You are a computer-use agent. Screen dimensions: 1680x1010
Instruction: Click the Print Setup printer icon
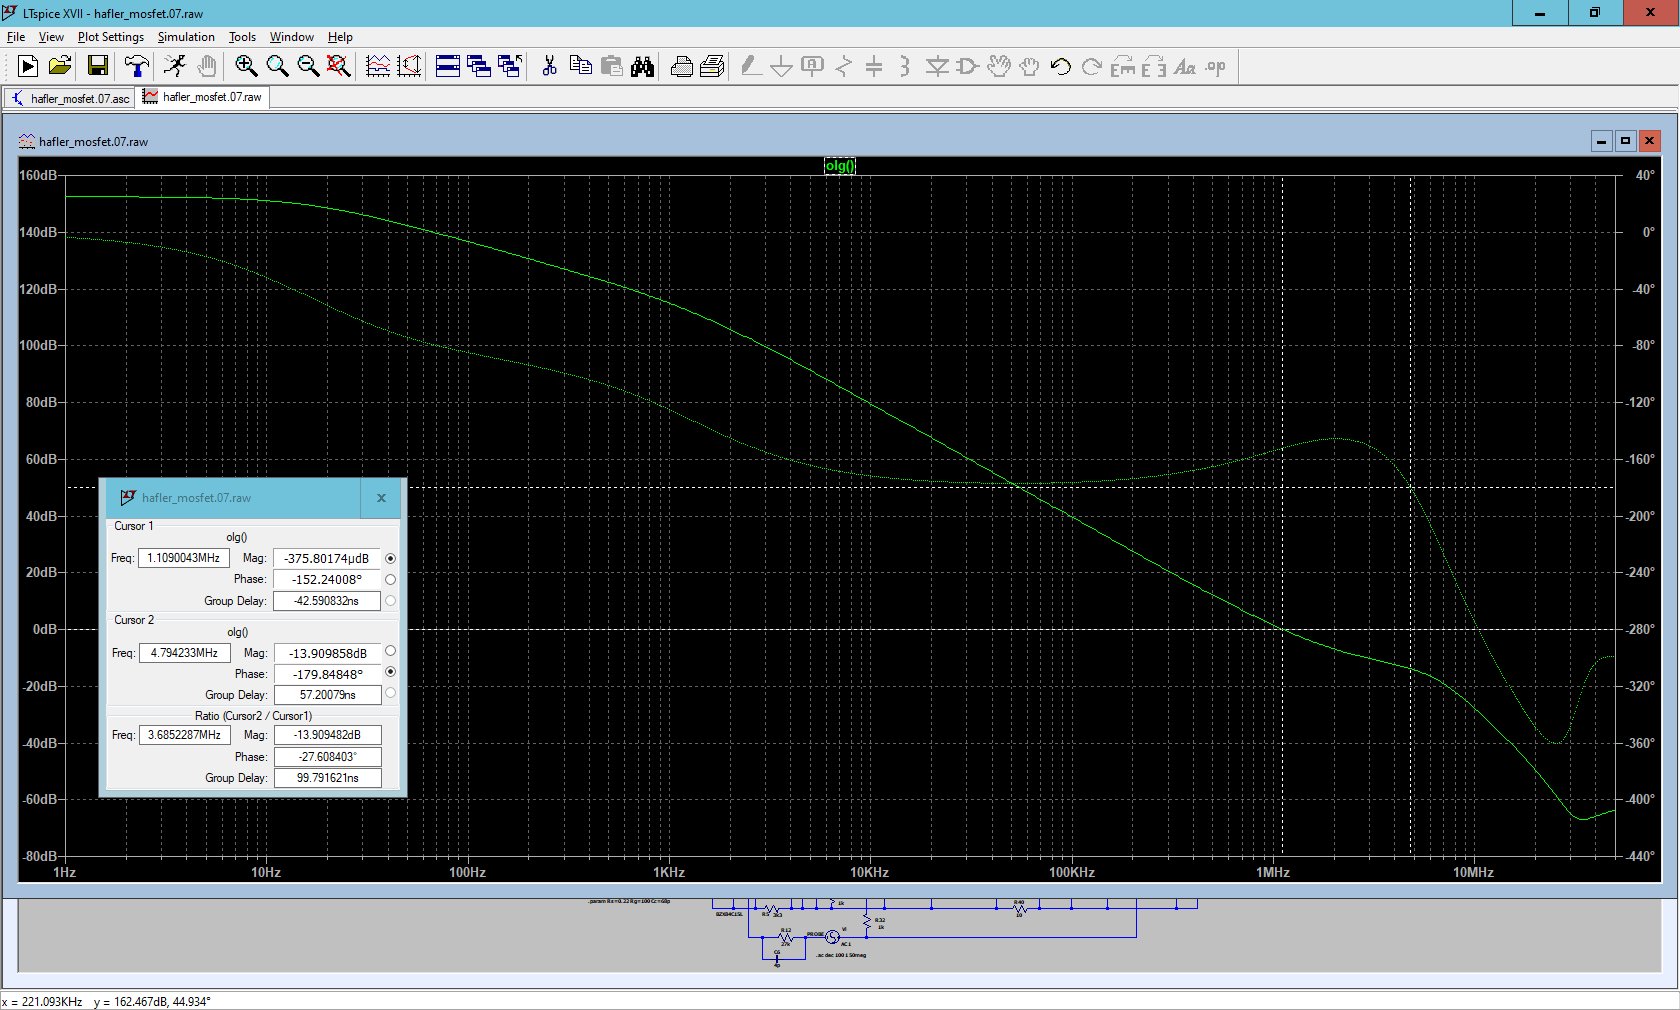click(682, 66)
